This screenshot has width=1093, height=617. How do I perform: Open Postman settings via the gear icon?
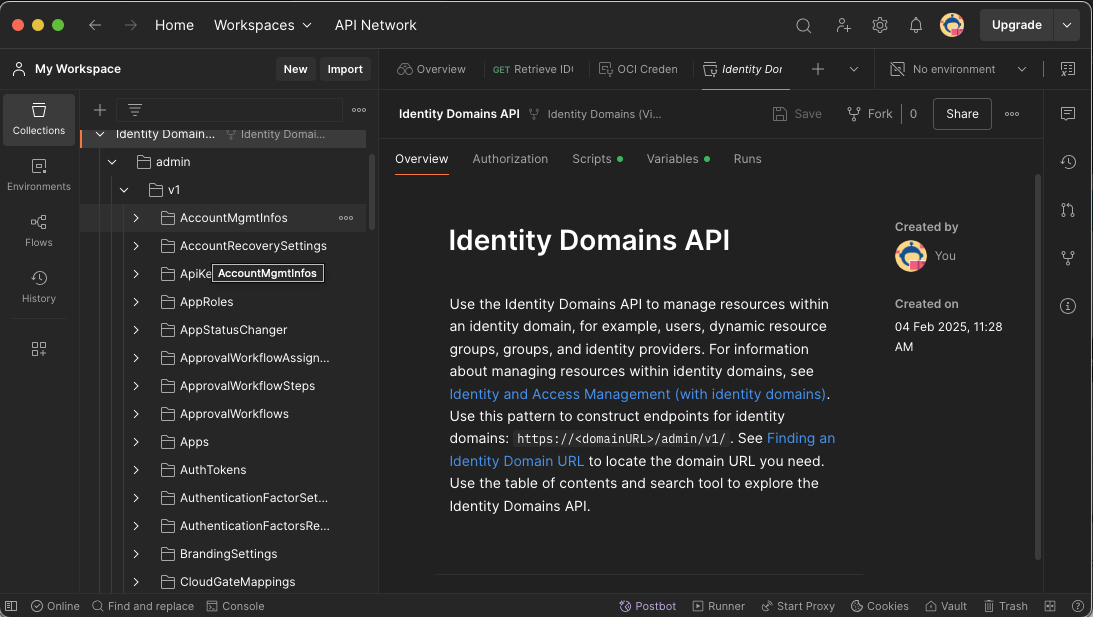pos(879,25)
